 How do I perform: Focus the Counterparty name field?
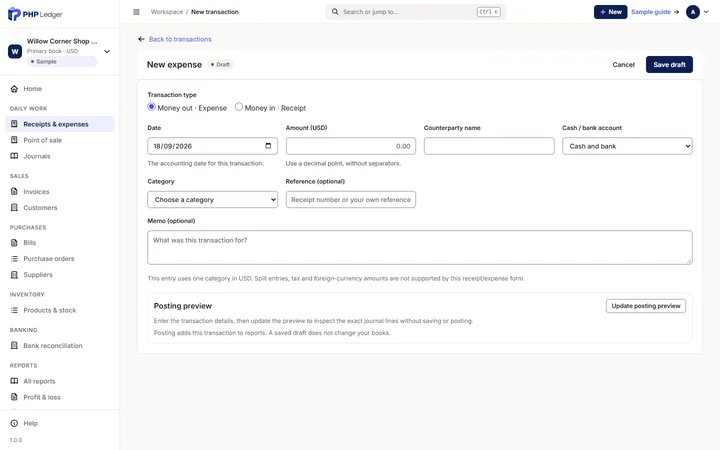click(x=489, y=146)
